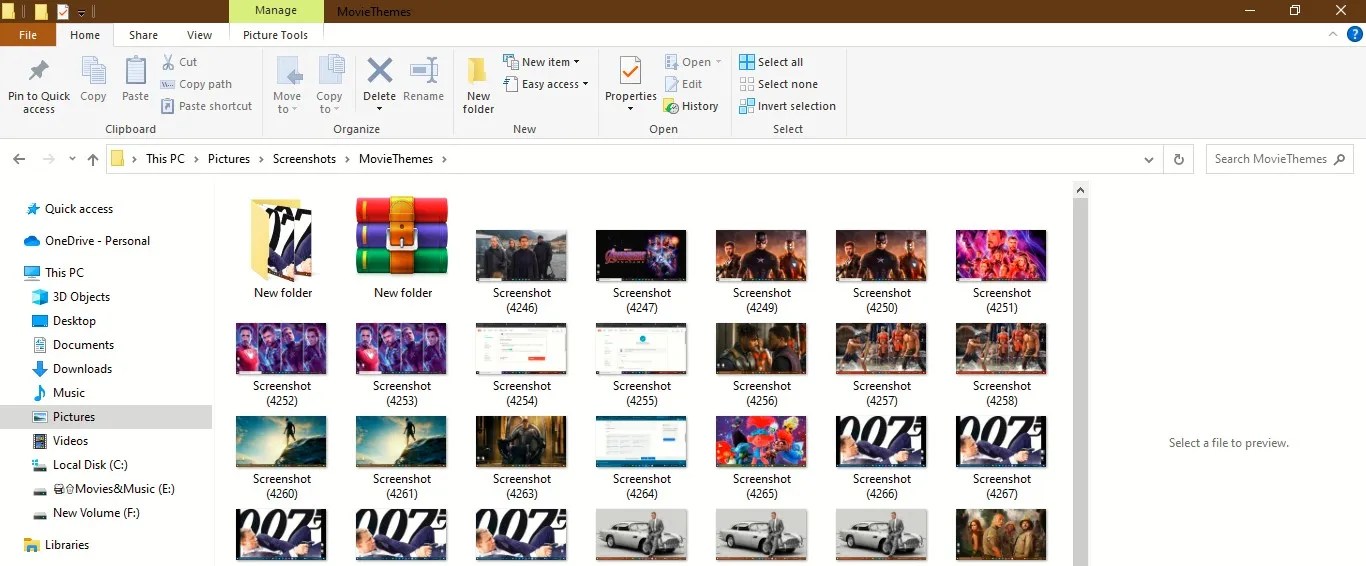Click the Properties checkmark icon
This screenshot has width=1366, height=566.
click(x=630, y=72)
